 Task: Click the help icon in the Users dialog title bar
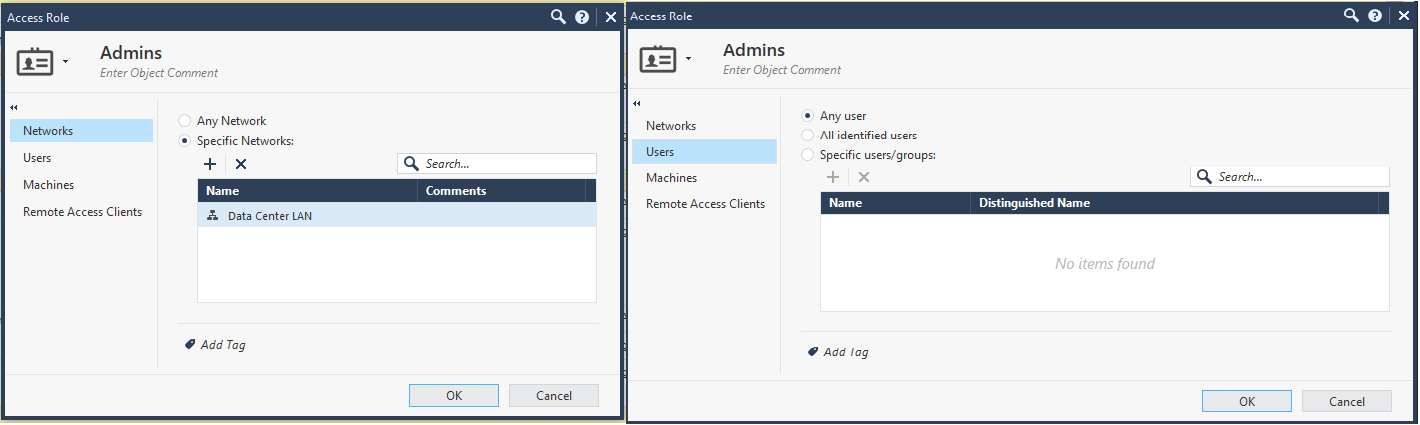[x=1375, y=16]
